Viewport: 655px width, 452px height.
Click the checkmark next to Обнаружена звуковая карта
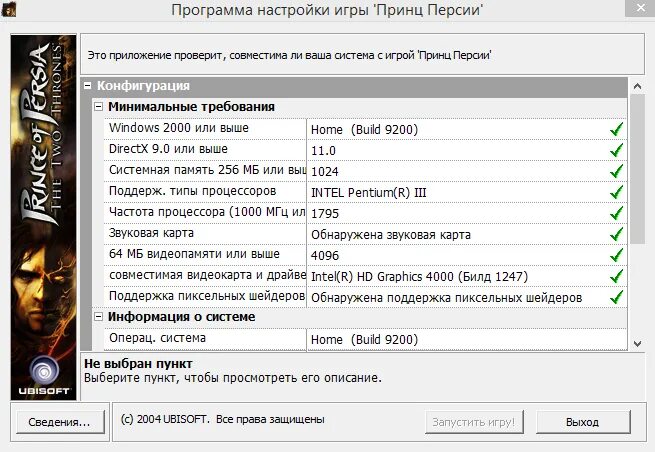tap(617, 234)
